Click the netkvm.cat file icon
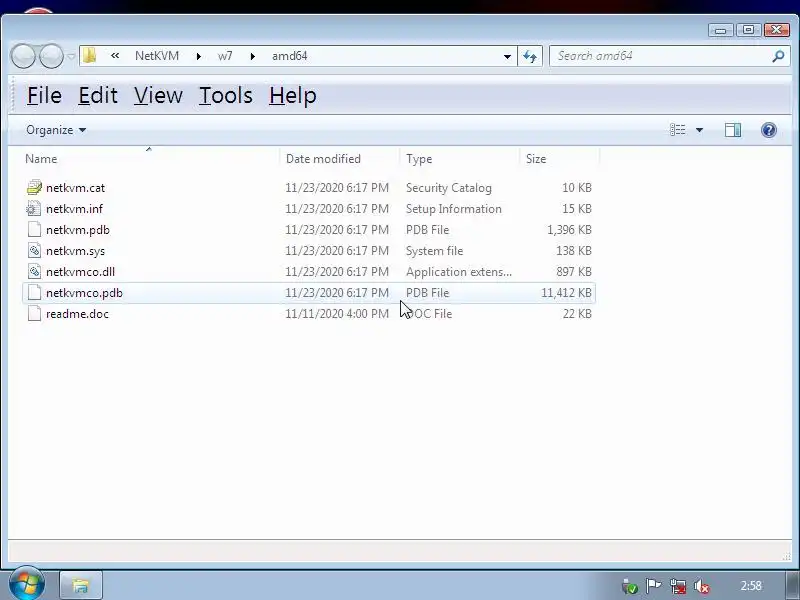The width and height of the screenshot is (800, 600). pos(34,188)
